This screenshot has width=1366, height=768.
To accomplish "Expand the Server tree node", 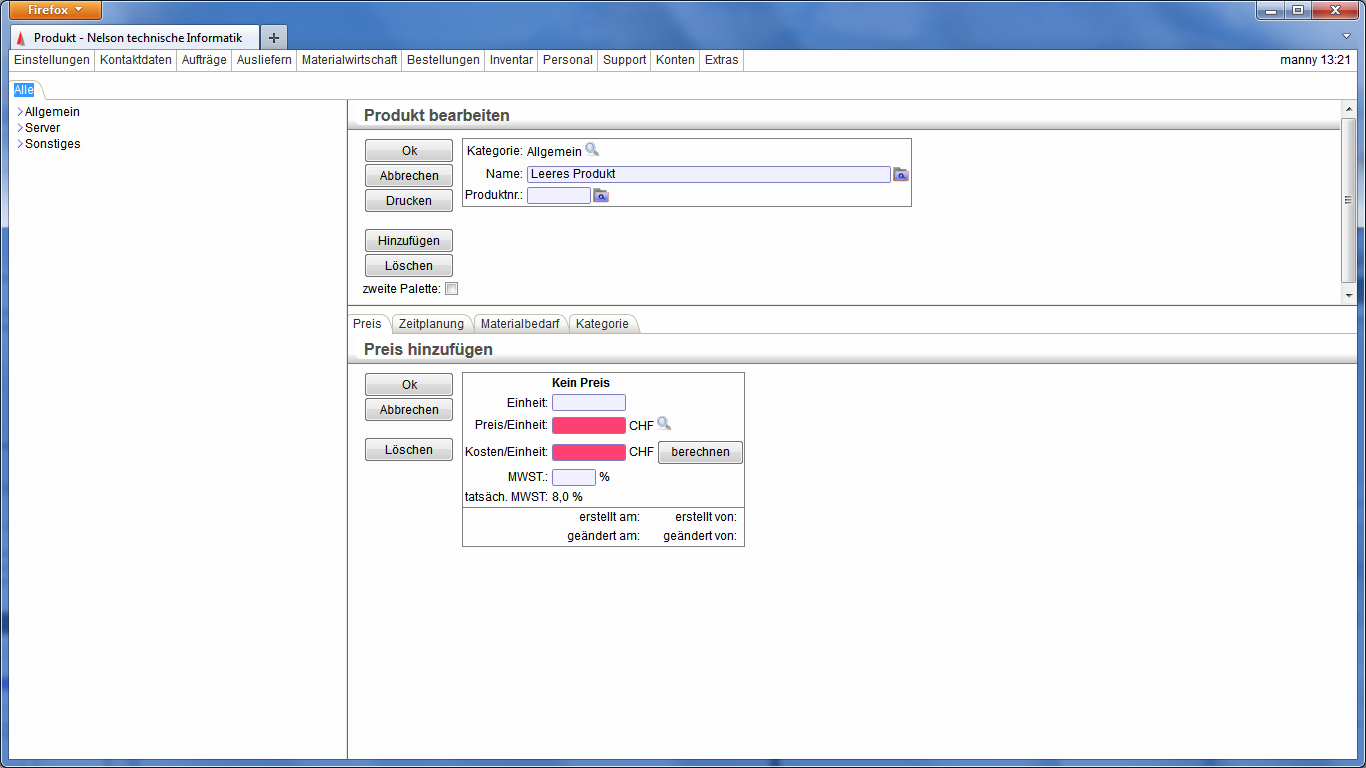I will pyautogui.click(x=20, y=128).
